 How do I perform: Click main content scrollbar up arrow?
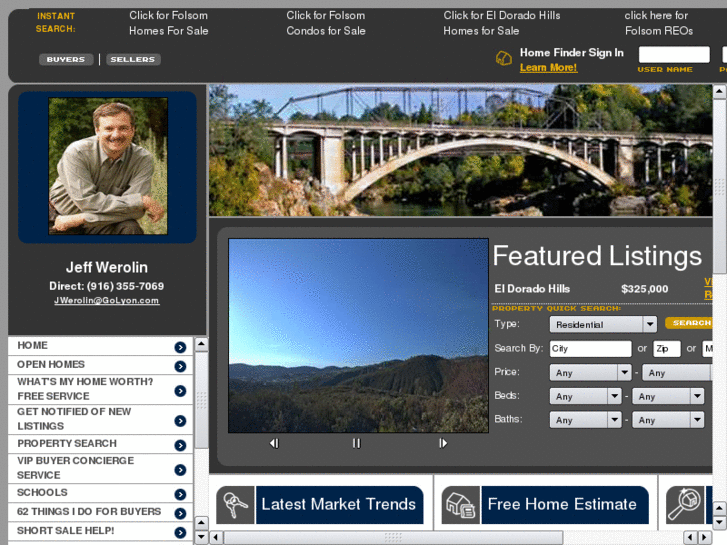[x=719, y=91]
